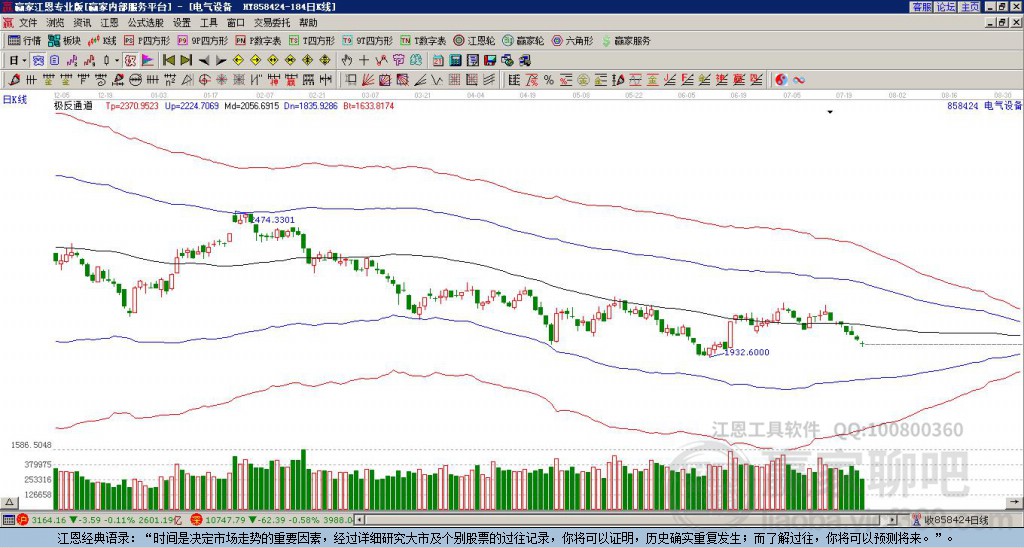The image size is (1024, 548).
Task: Click the Tp=2370.9523 indicator value
Action: pyautogui.click(x=132, y=105)
